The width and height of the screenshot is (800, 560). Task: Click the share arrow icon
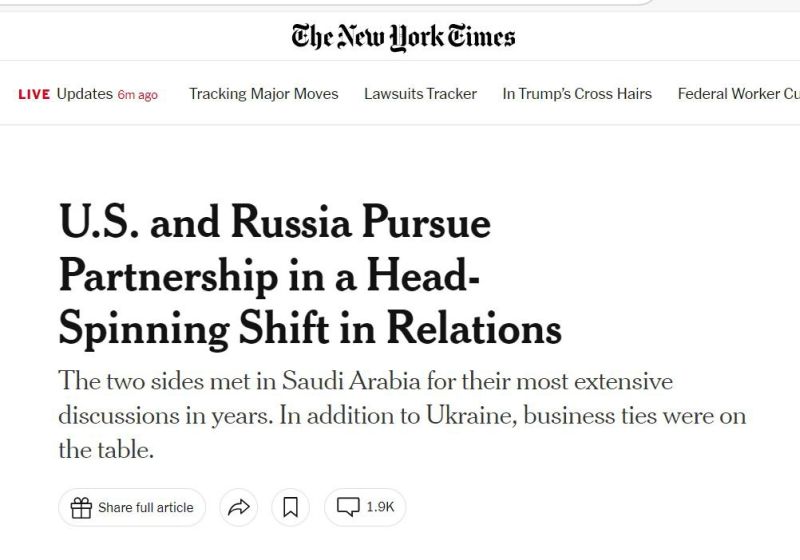(x=238, y=507)
